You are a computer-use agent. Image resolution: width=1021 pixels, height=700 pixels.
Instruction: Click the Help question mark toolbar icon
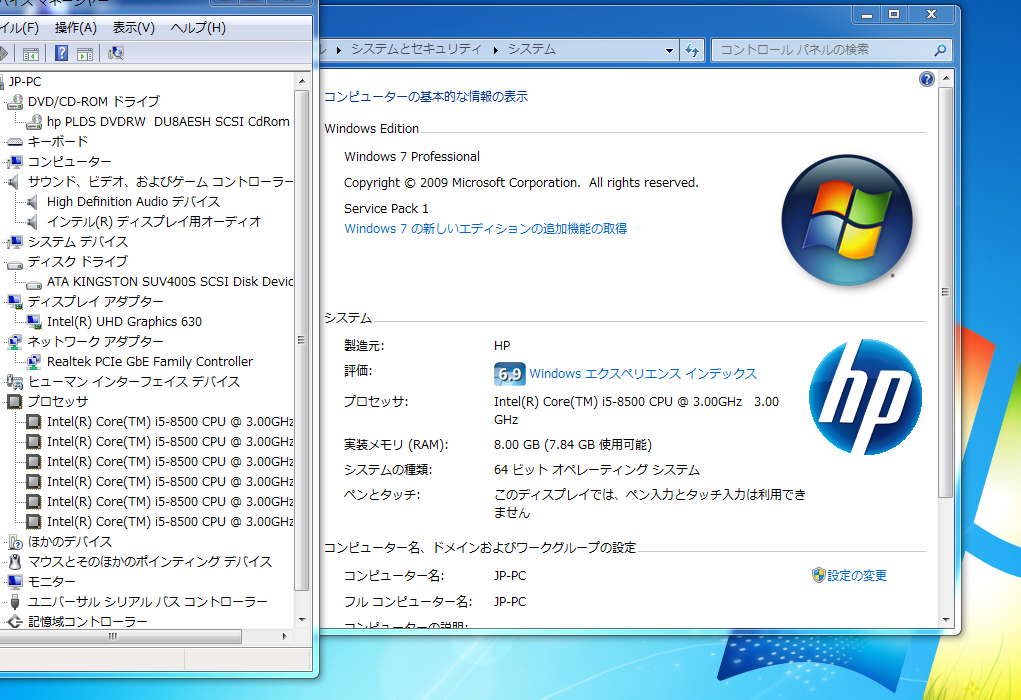(60, 53)
